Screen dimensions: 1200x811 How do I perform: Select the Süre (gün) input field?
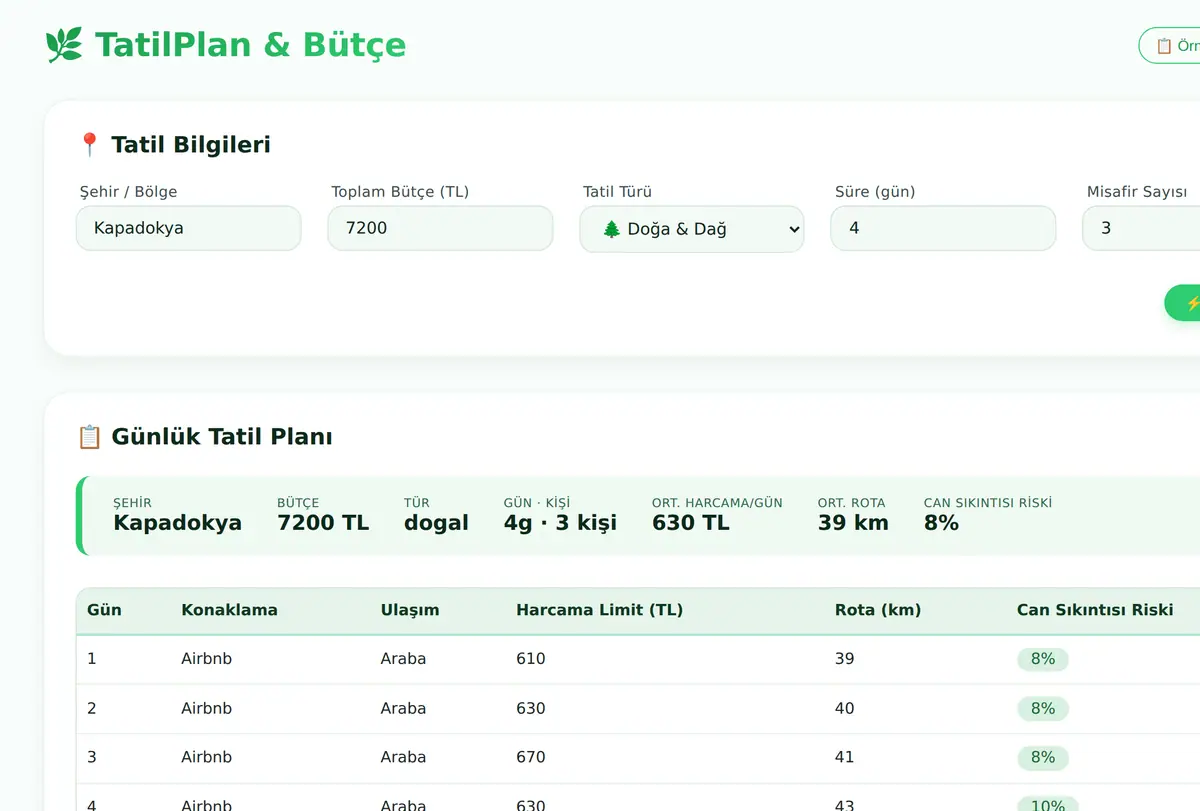click(943, 228)
